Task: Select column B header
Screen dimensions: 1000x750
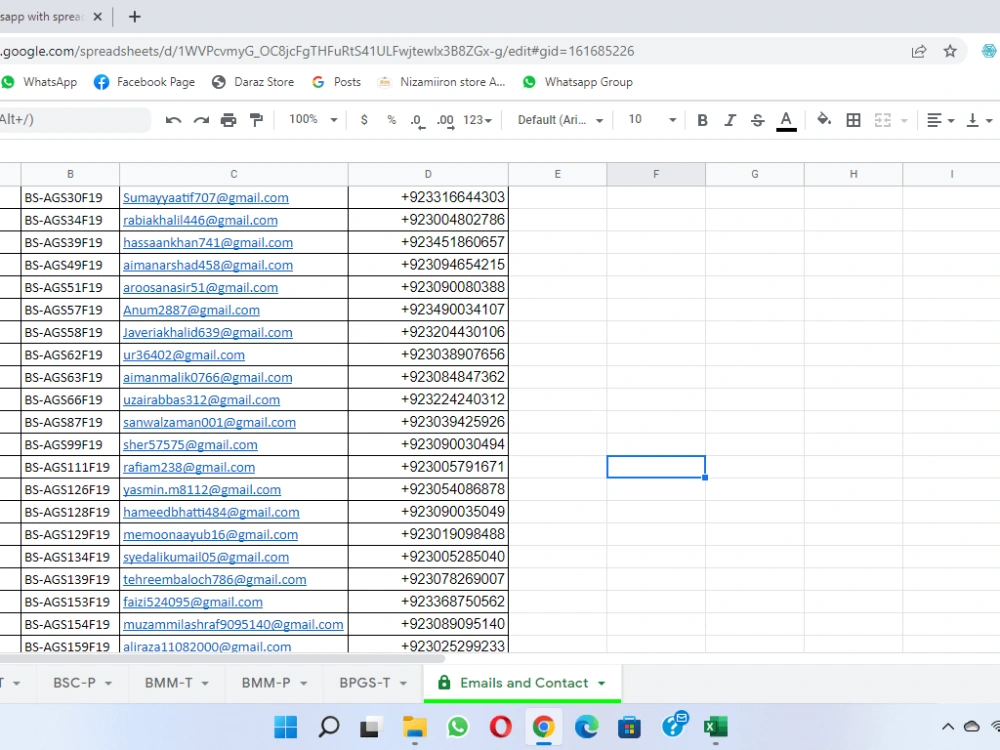Action: [70, 174]
